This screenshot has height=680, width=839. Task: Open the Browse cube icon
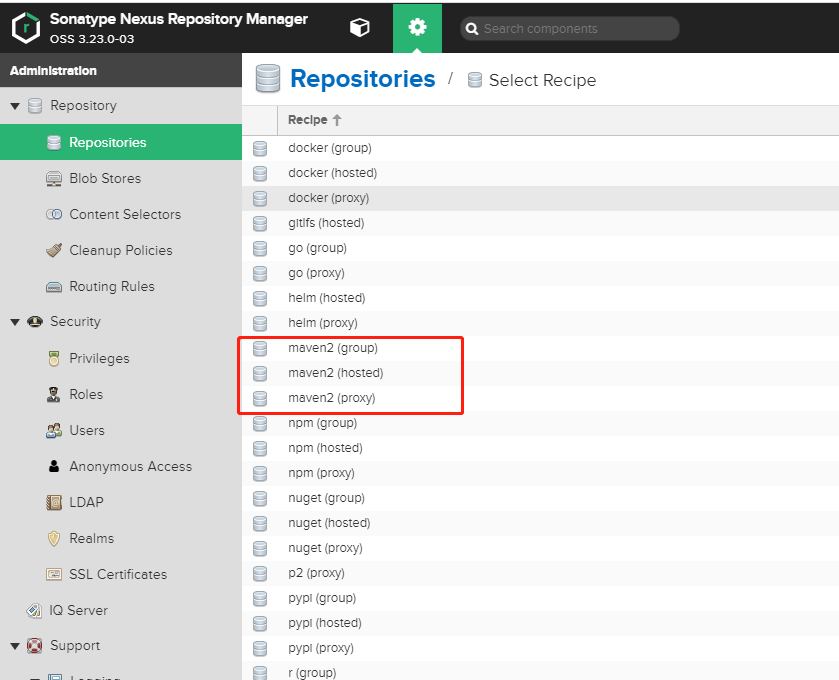click(x=360, y=28)
